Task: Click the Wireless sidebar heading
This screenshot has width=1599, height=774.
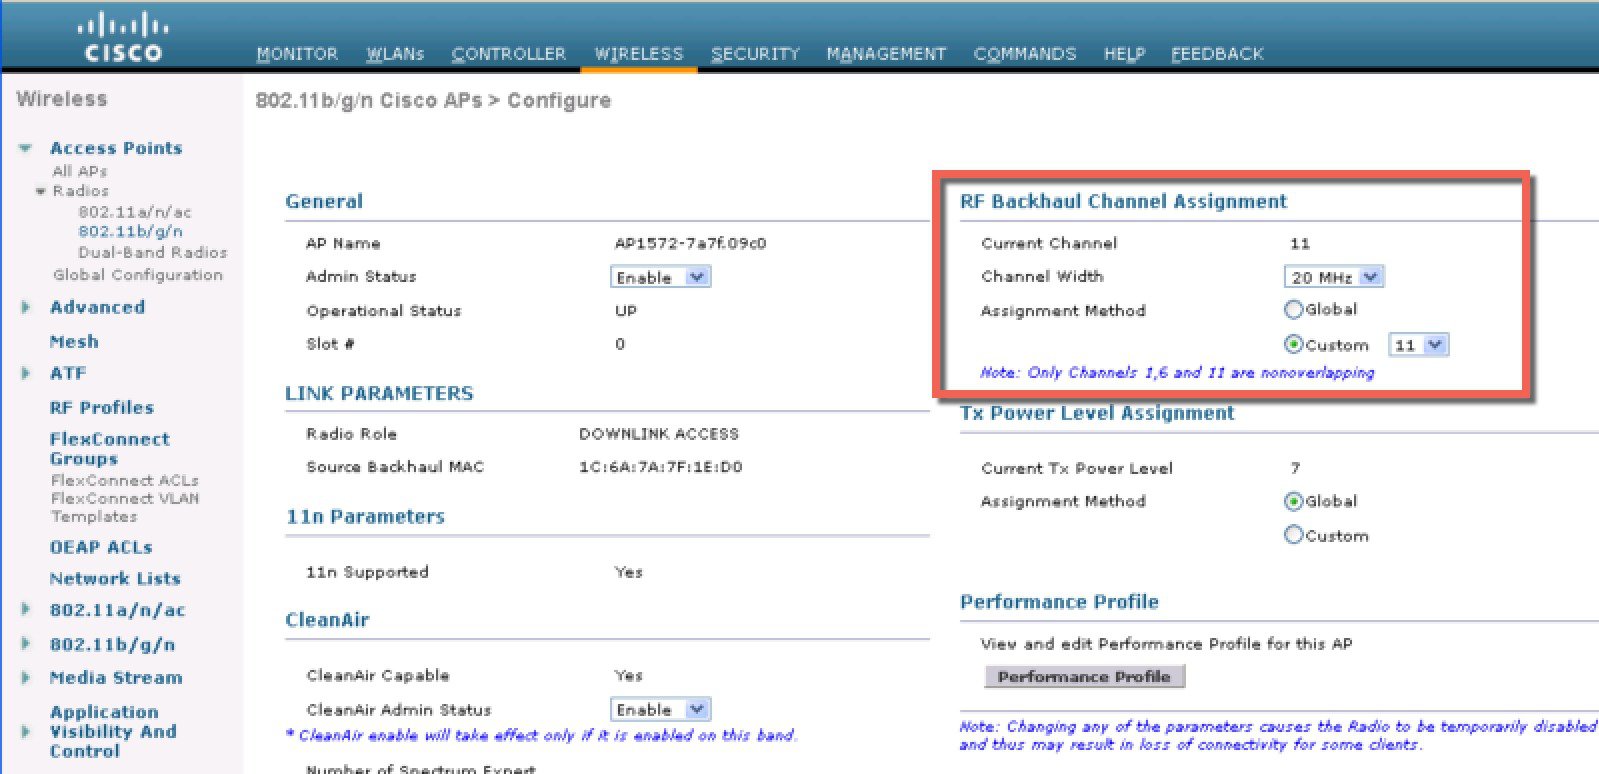Action: [x=62, y=99]
